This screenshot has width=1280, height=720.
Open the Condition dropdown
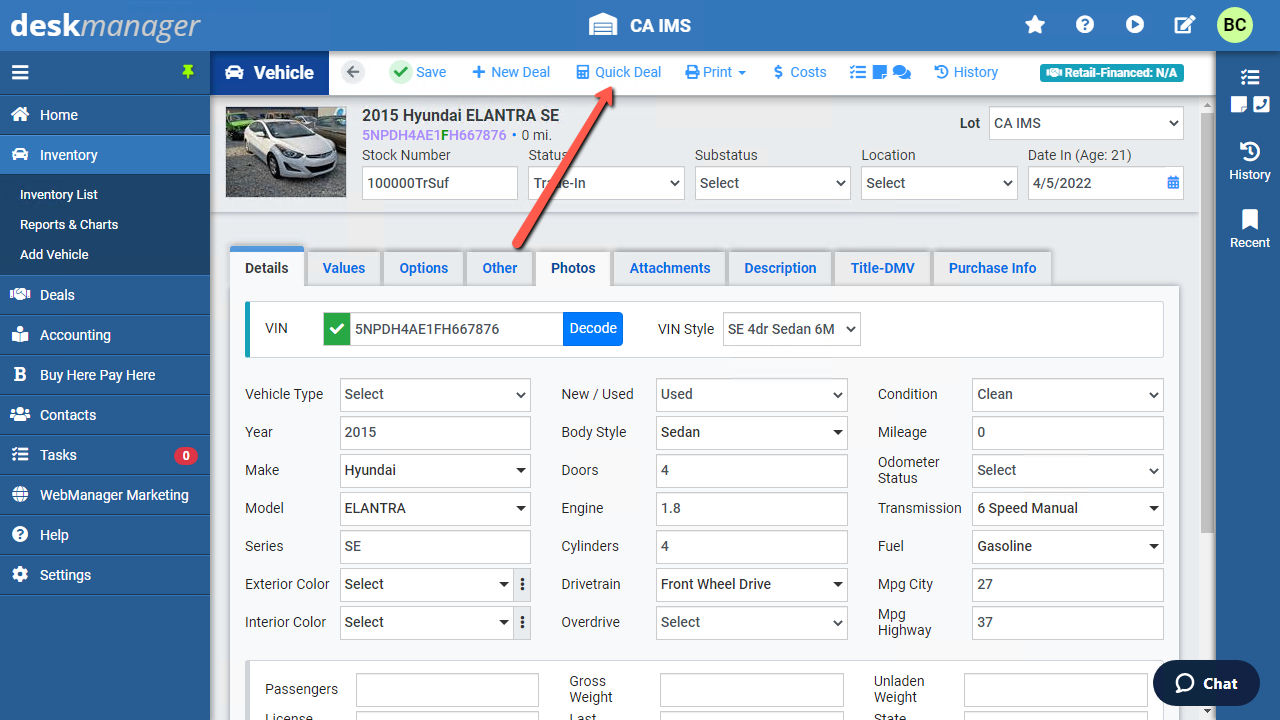(1068, 394)
